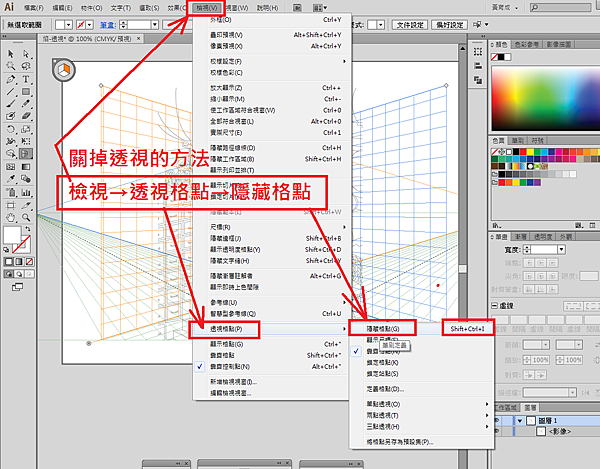600x469 pixels.
Task: Click Change Screen Mode icon in toolbox
Action: (17, 287)
